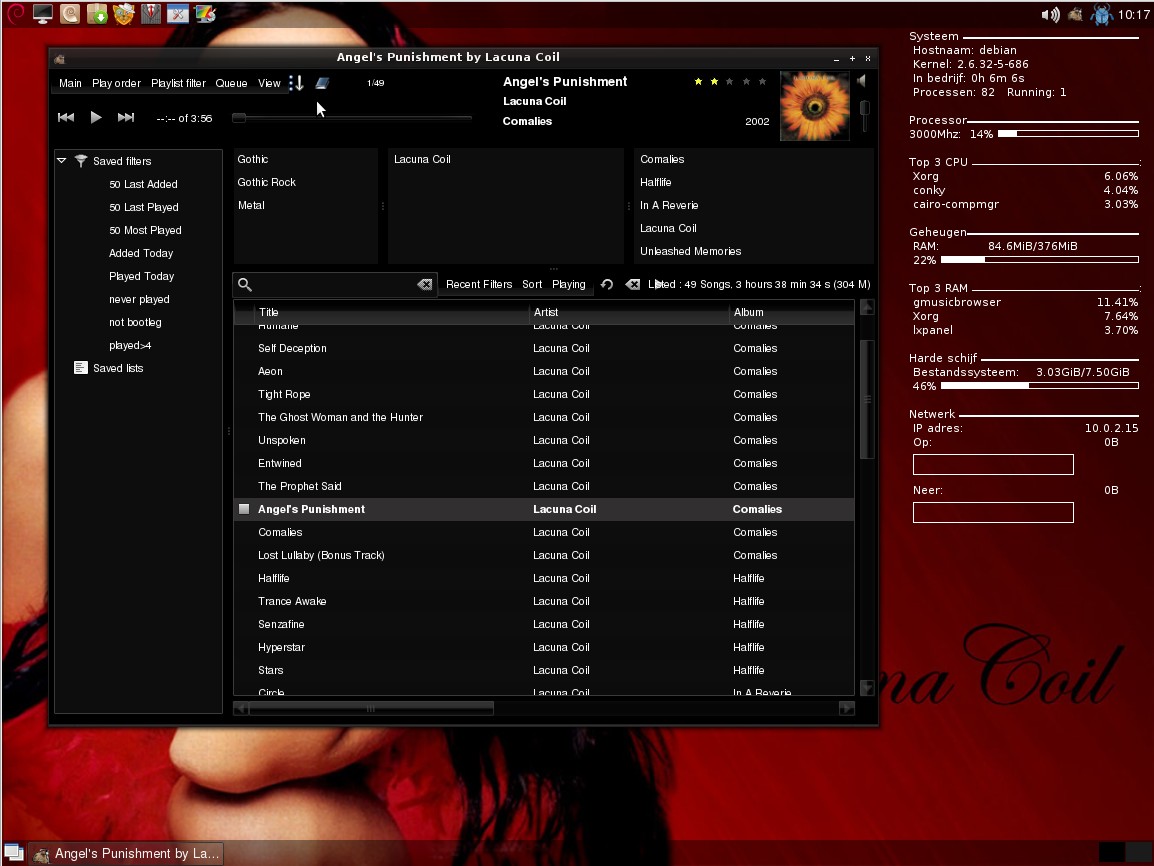Open the Main menu
This screenshot has height=866, width=1154.
tap(70, 83)
